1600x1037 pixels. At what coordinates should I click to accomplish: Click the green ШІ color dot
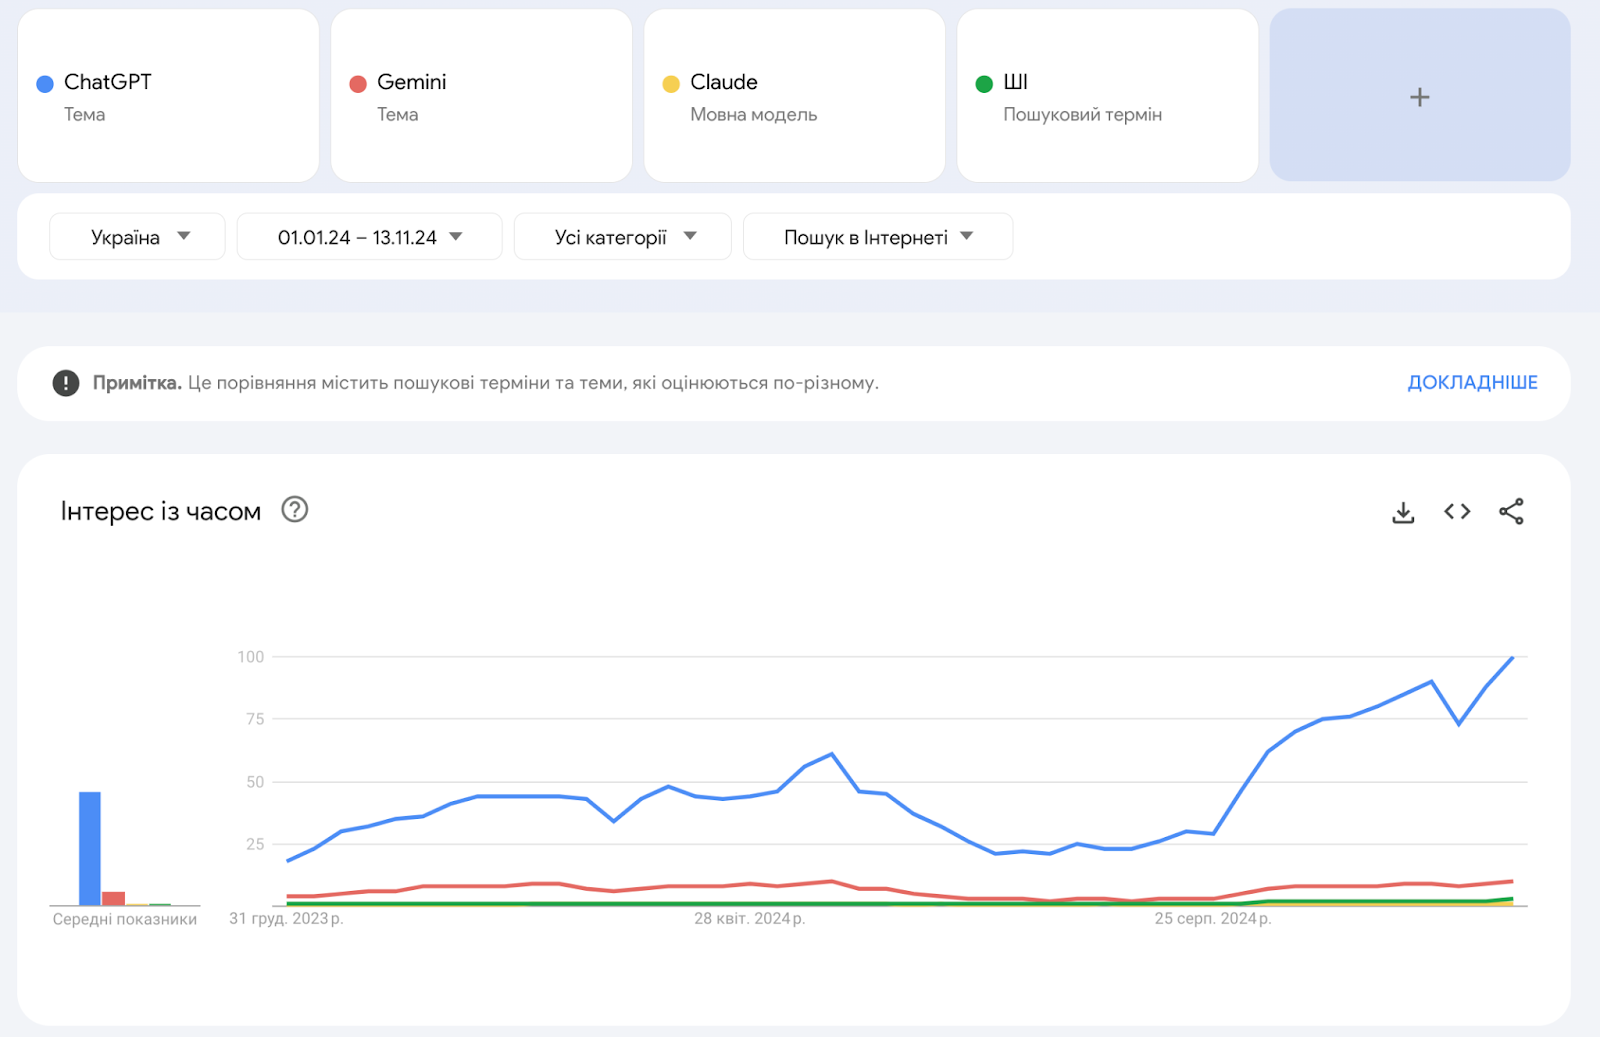pyautogui.click(x=984, y=84)
